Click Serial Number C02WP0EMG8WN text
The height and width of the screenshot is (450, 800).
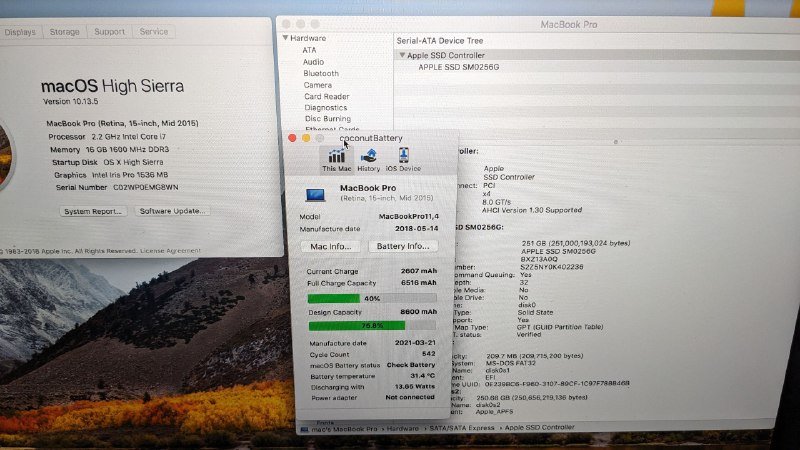[x=117, y=187]
